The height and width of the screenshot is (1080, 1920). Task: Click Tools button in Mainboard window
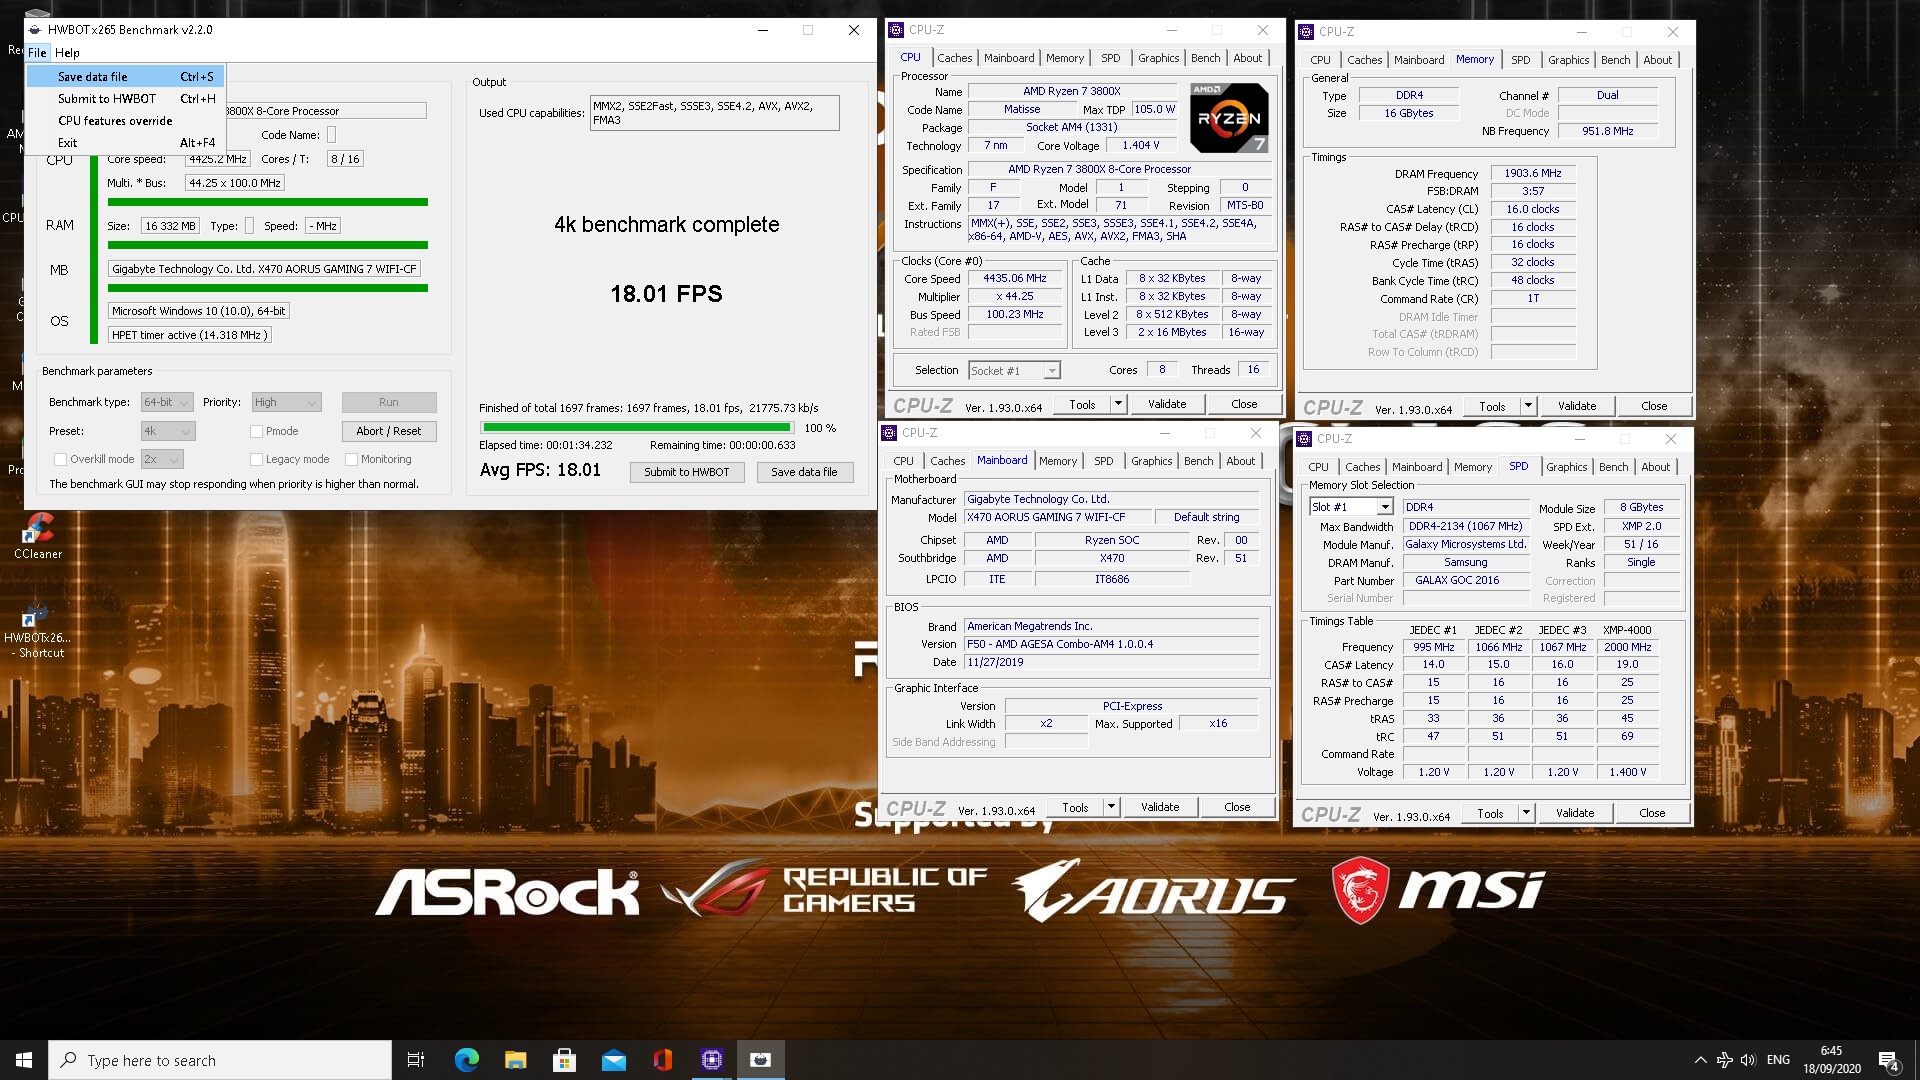[x=1075, y=807]
